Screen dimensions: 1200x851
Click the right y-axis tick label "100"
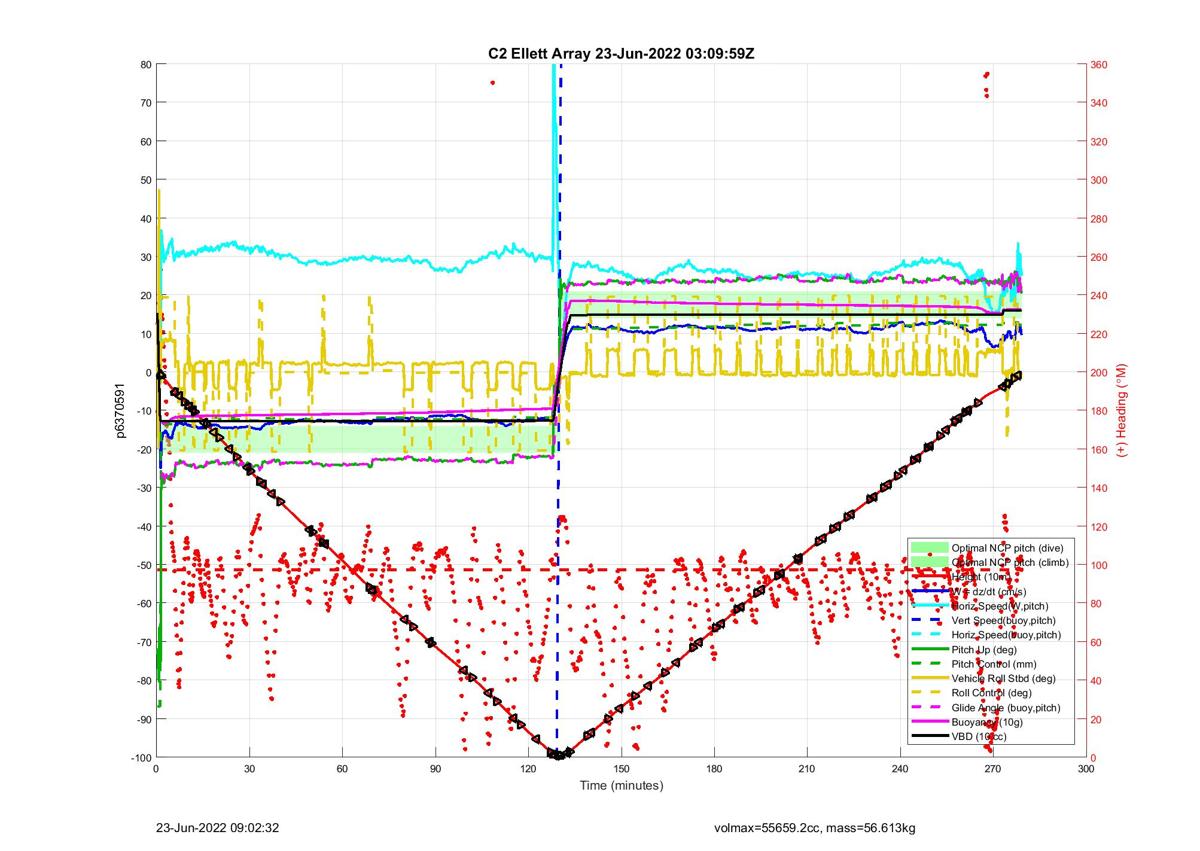click(1100, 565)
